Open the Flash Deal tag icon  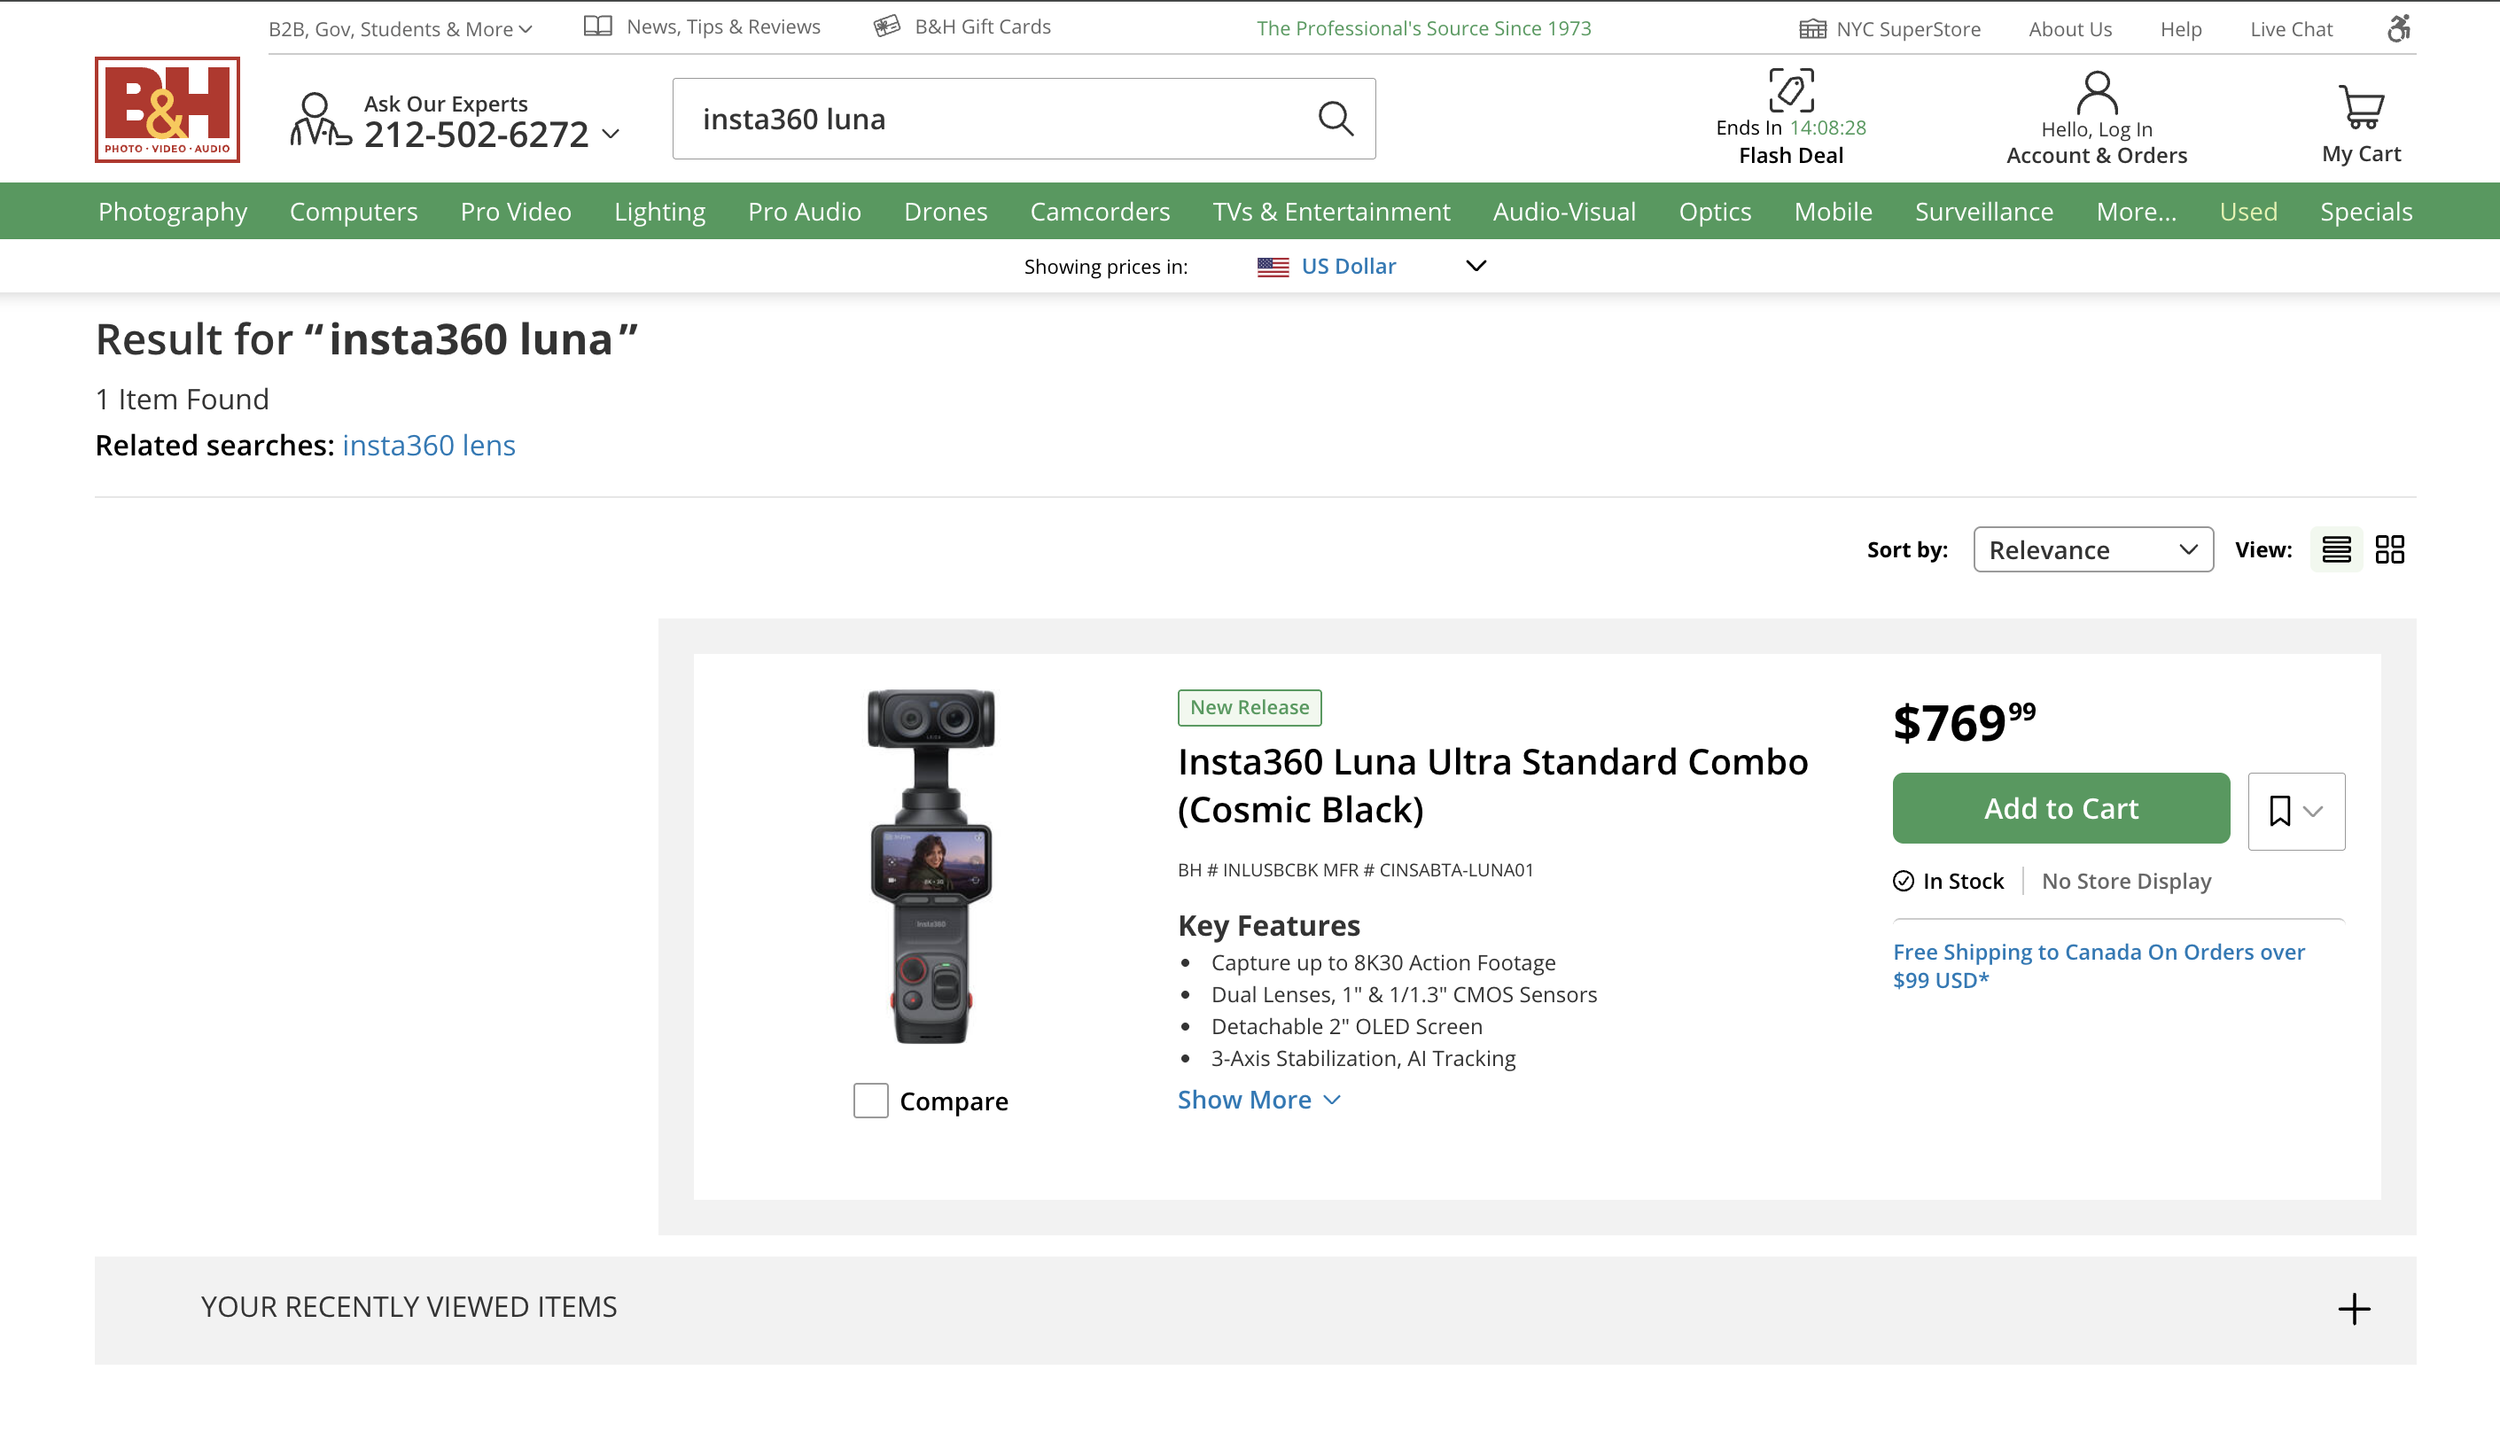pyautogui.click(x=1791, y=91)
